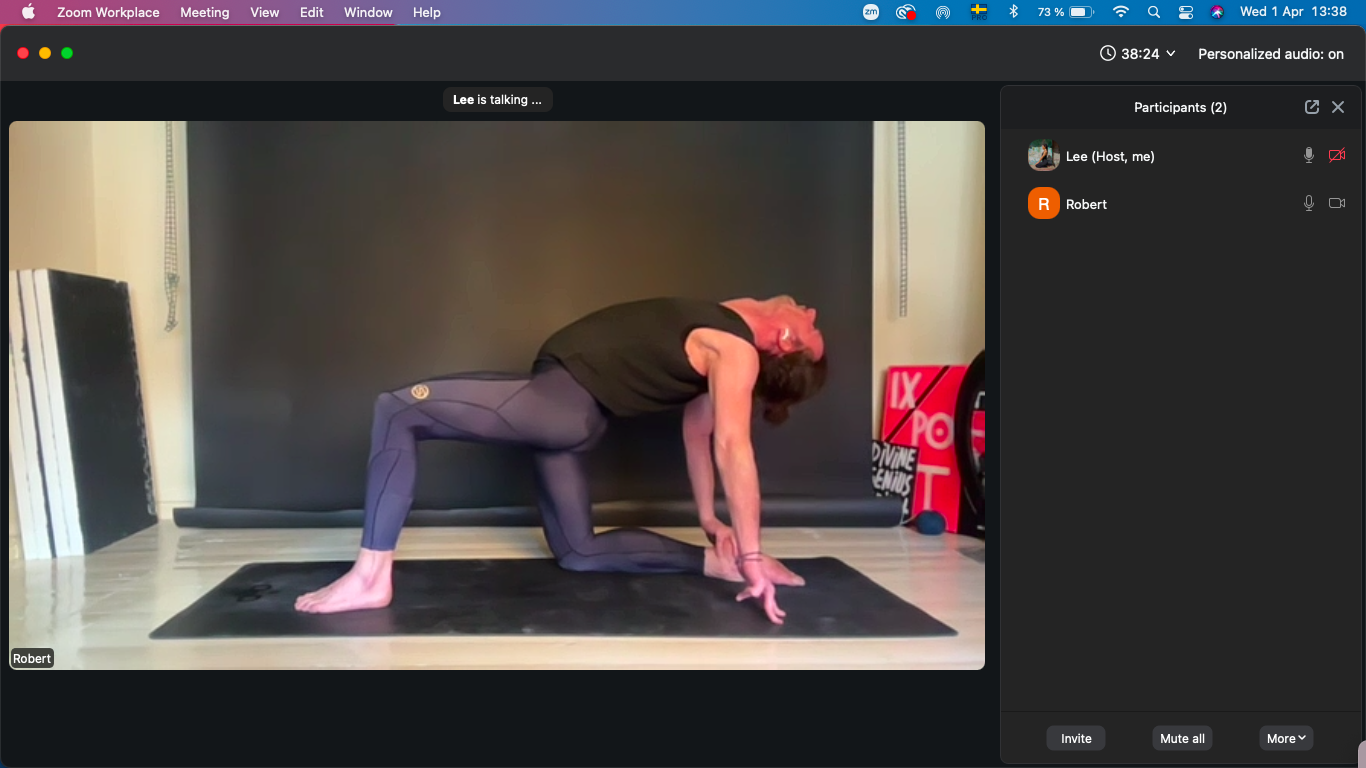
Task: Click the Mute all button
Action: [x=1182, y=739]
